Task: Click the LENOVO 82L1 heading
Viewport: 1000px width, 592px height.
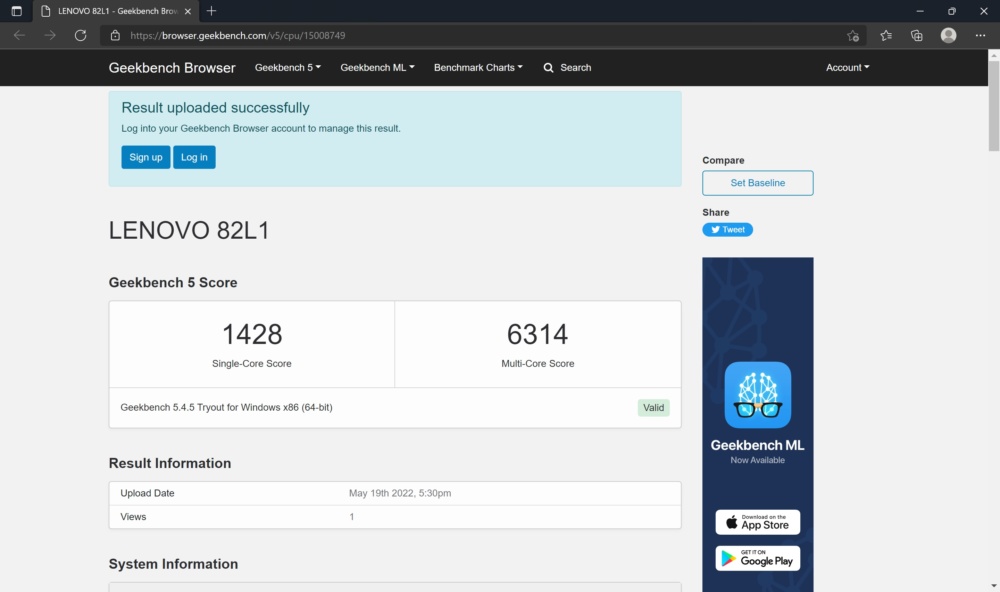Action: pyautogui.click(x=189, y=230)
